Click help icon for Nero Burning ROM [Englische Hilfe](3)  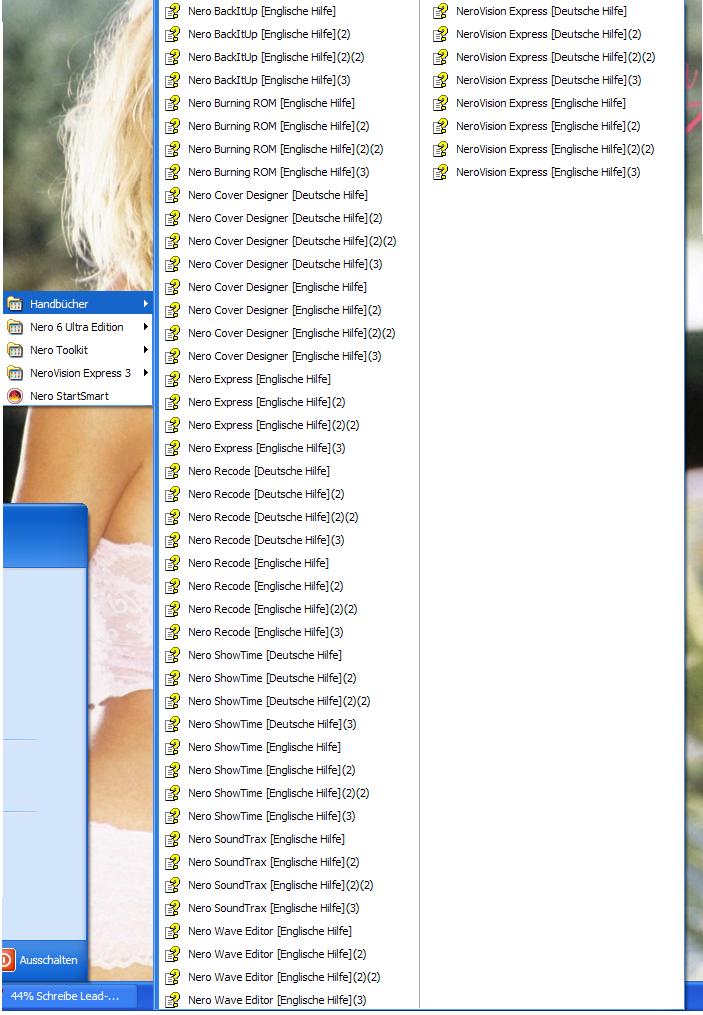point(172,172)
